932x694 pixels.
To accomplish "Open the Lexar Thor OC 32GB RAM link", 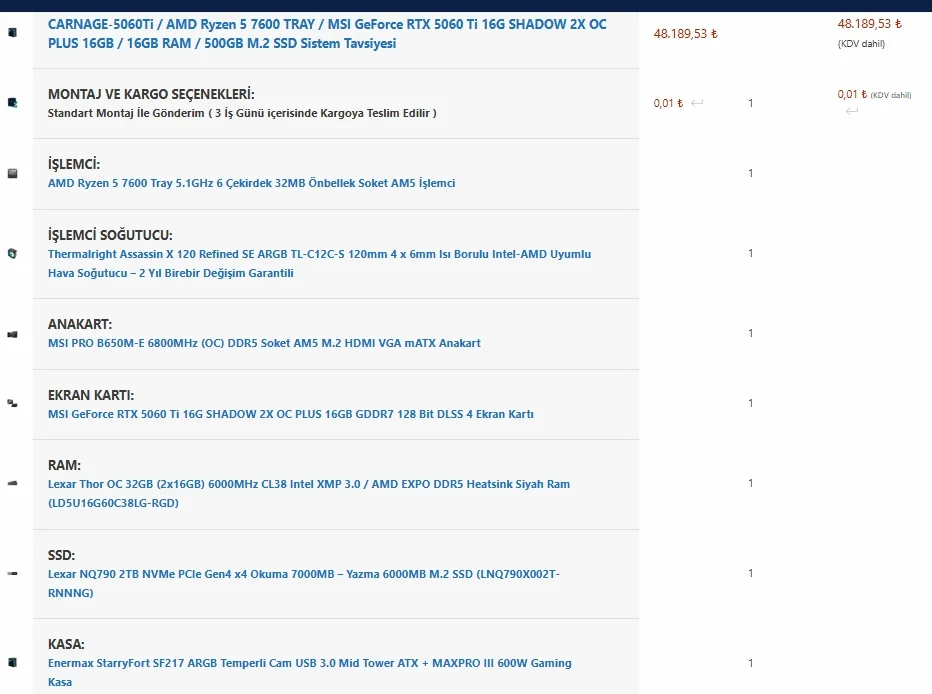I will coord(308,493).
